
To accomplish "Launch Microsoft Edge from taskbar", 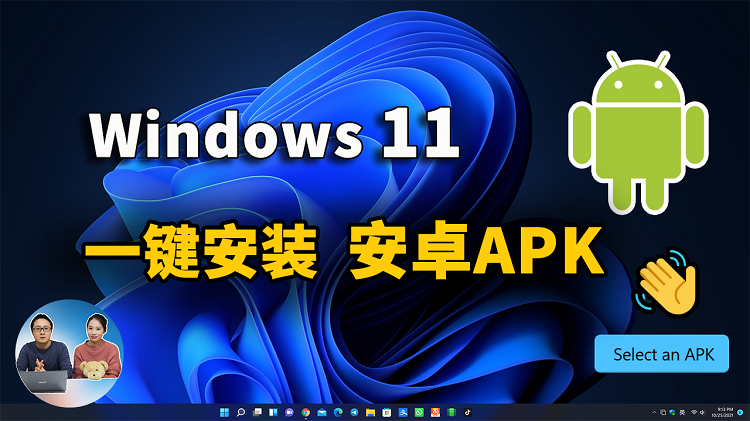I will coord(338,412).
